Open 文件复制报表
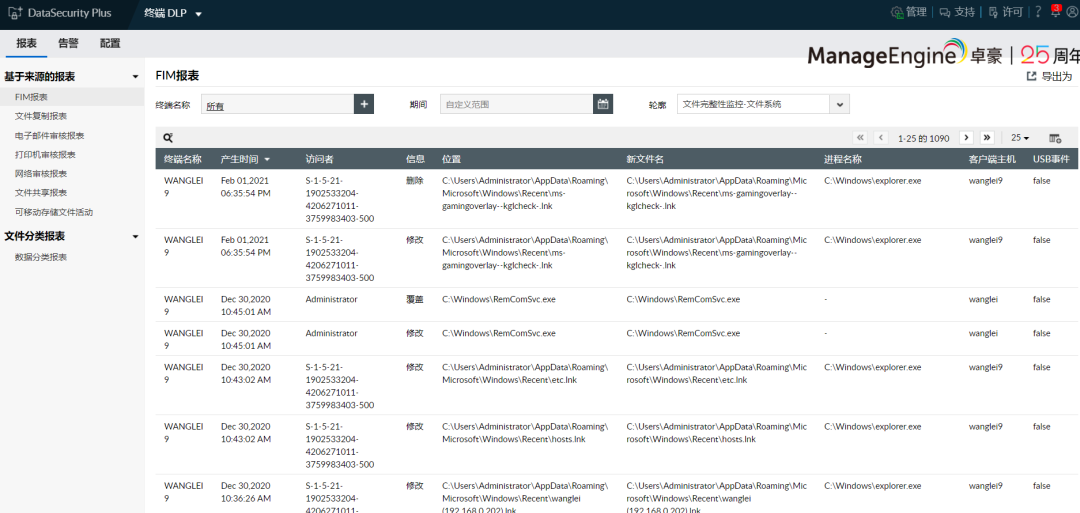 [x=41, y=116]
